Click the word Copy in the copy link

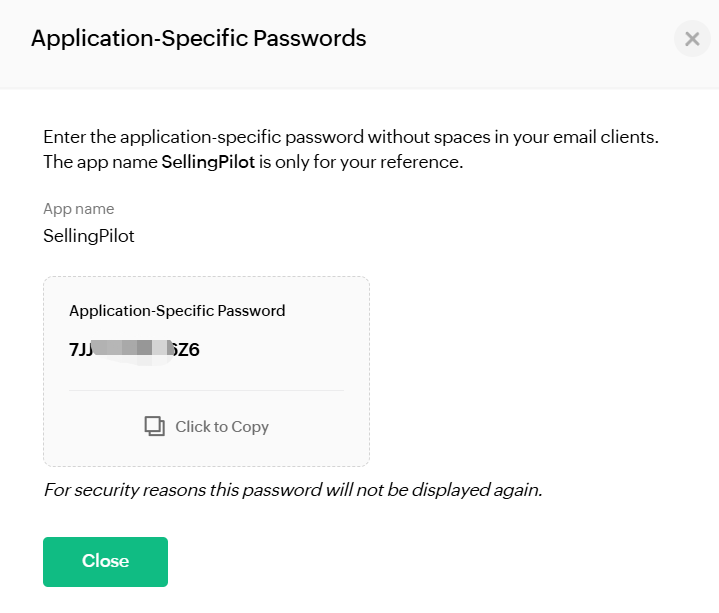250,427
